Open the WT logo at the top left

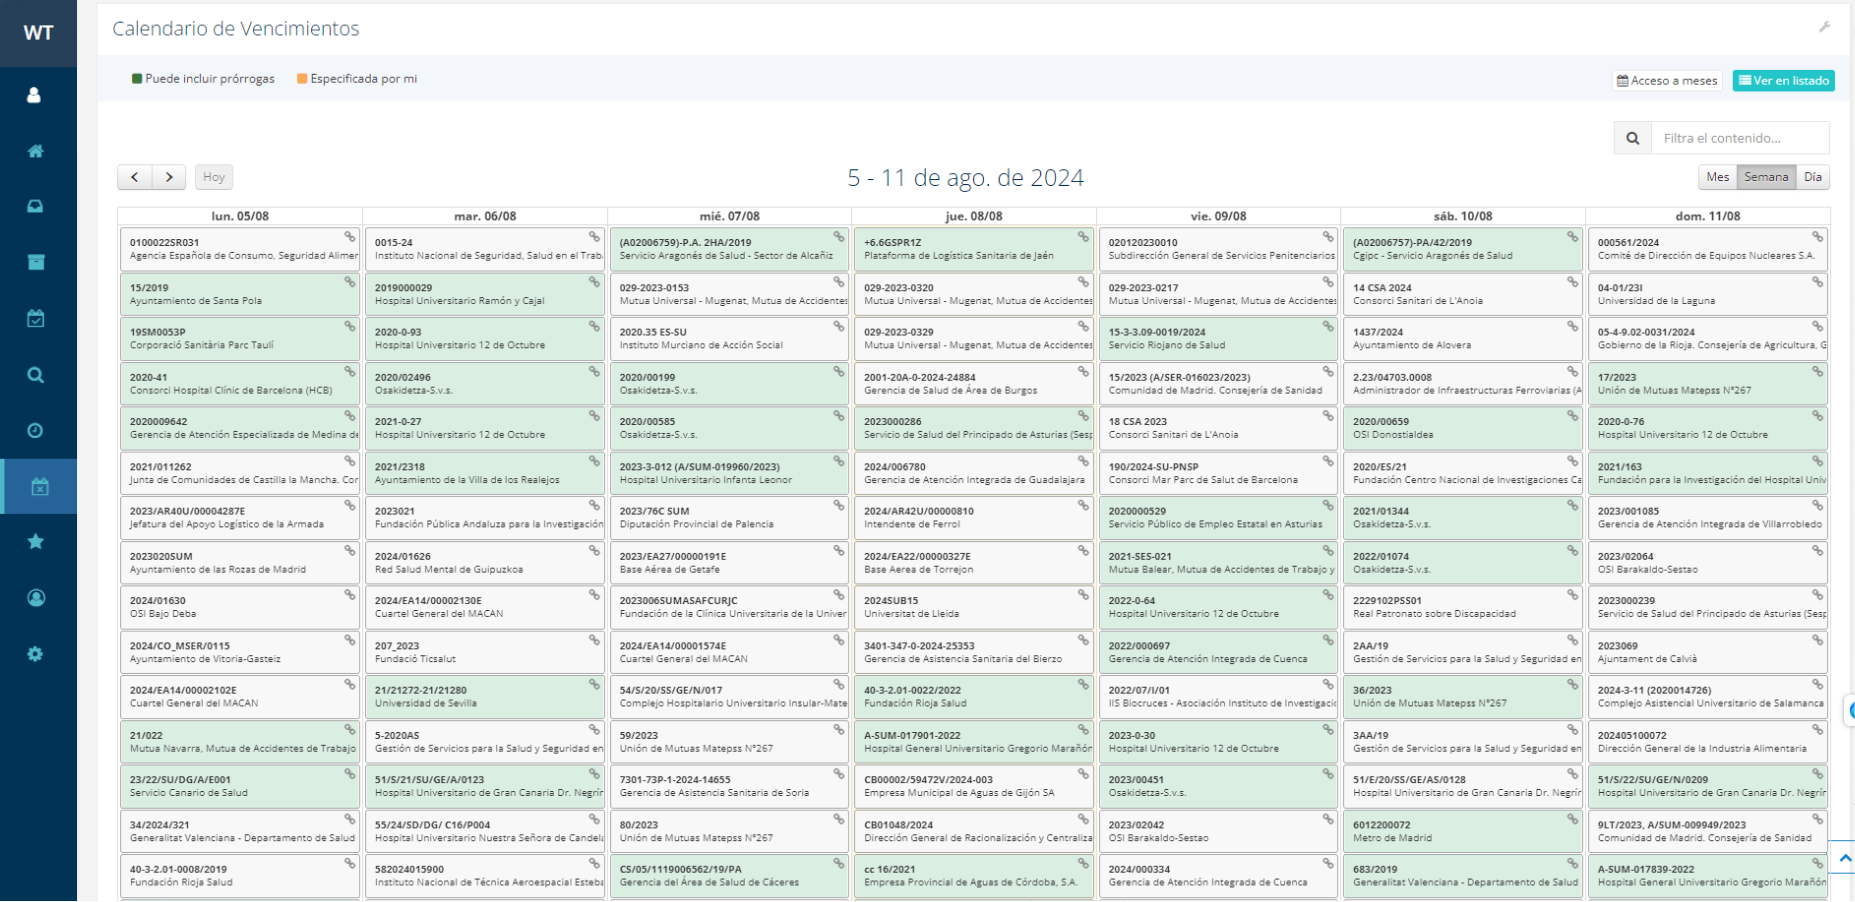click(x=38, y=33)
